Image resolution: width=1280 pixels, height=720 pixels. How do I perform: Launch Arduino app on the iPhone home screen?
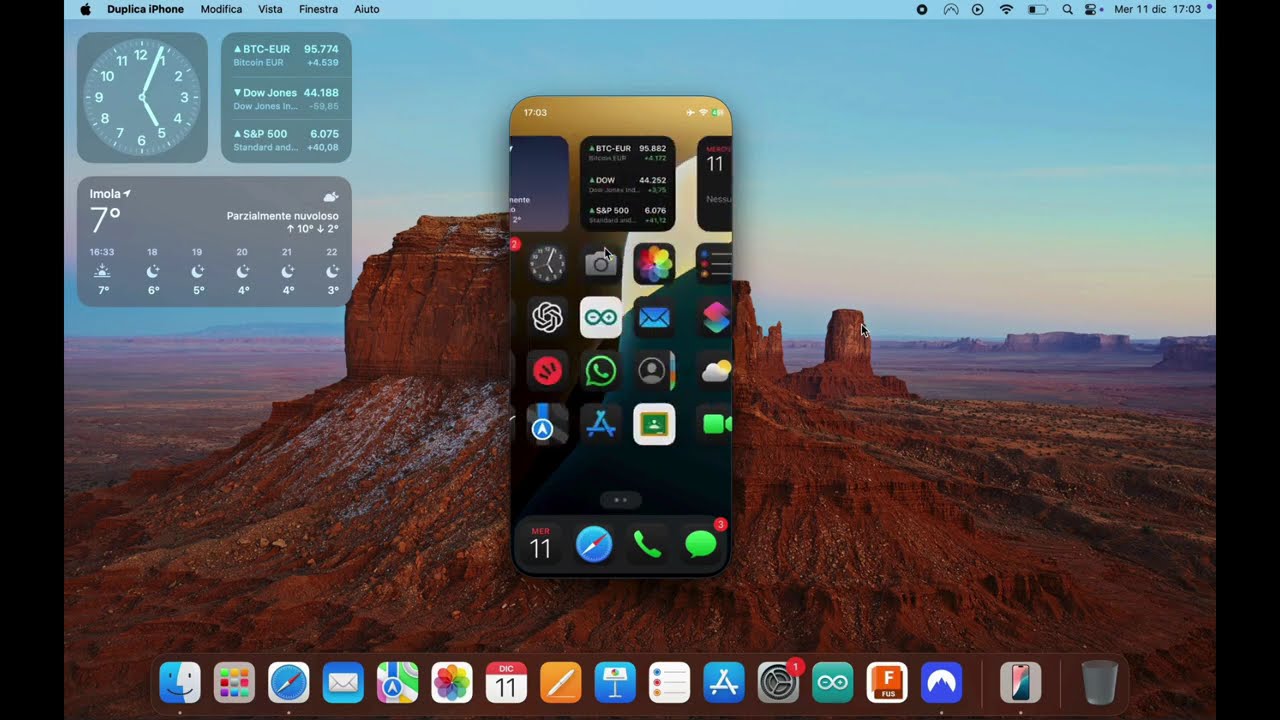coord(600,317)
